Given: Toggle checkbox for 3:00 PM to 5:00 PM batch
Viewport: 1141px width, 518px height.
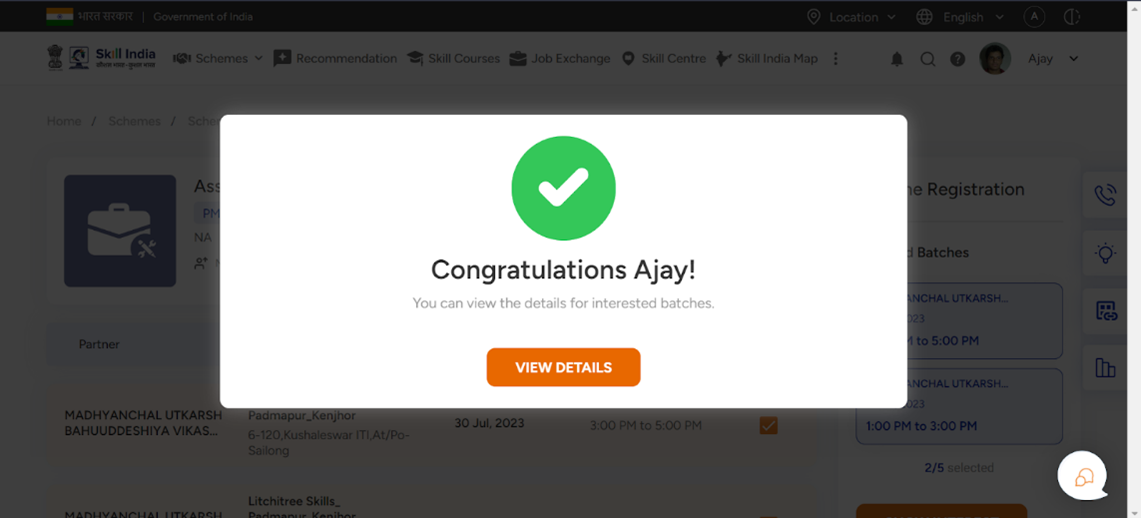Looking at the screenshot, I should pos(768,425).
